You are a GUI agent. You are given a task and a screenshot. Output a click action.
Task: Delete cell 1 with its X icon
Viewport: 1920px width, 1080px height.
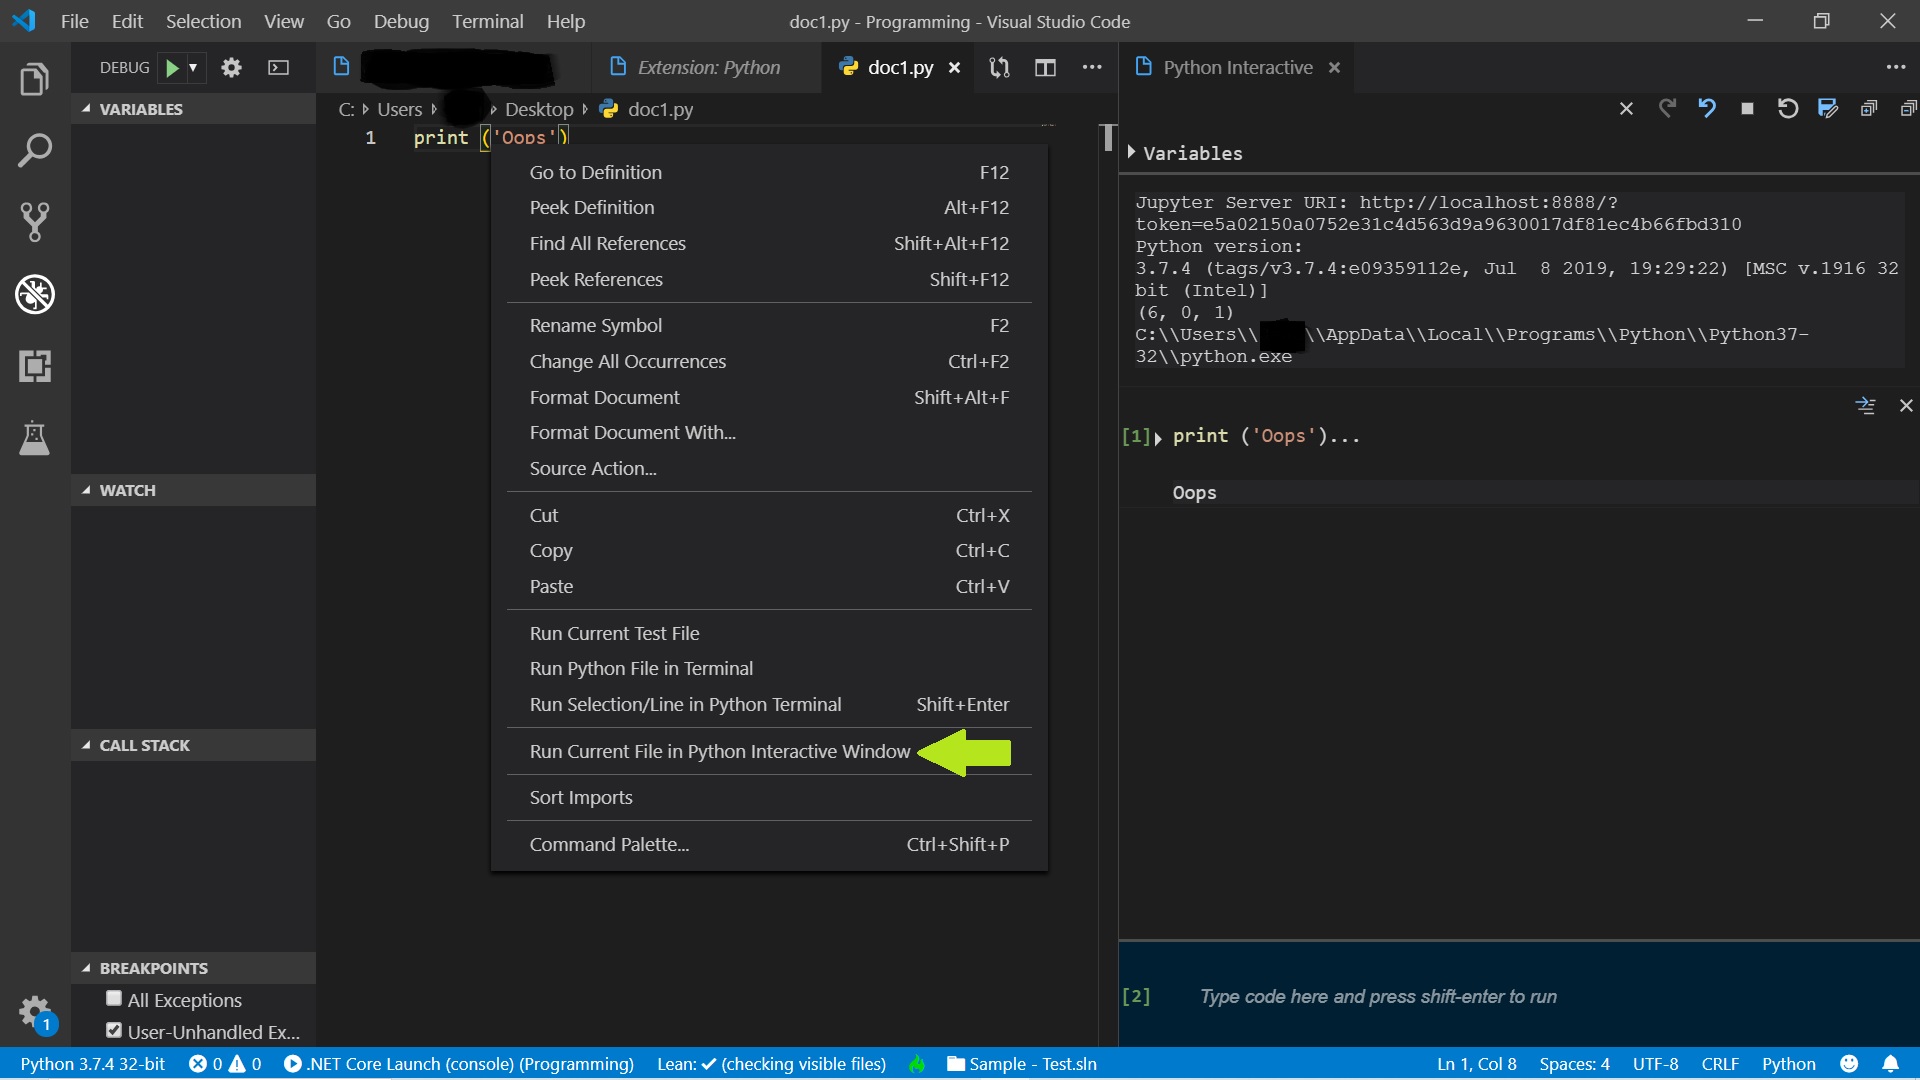tap(1906, 405)
